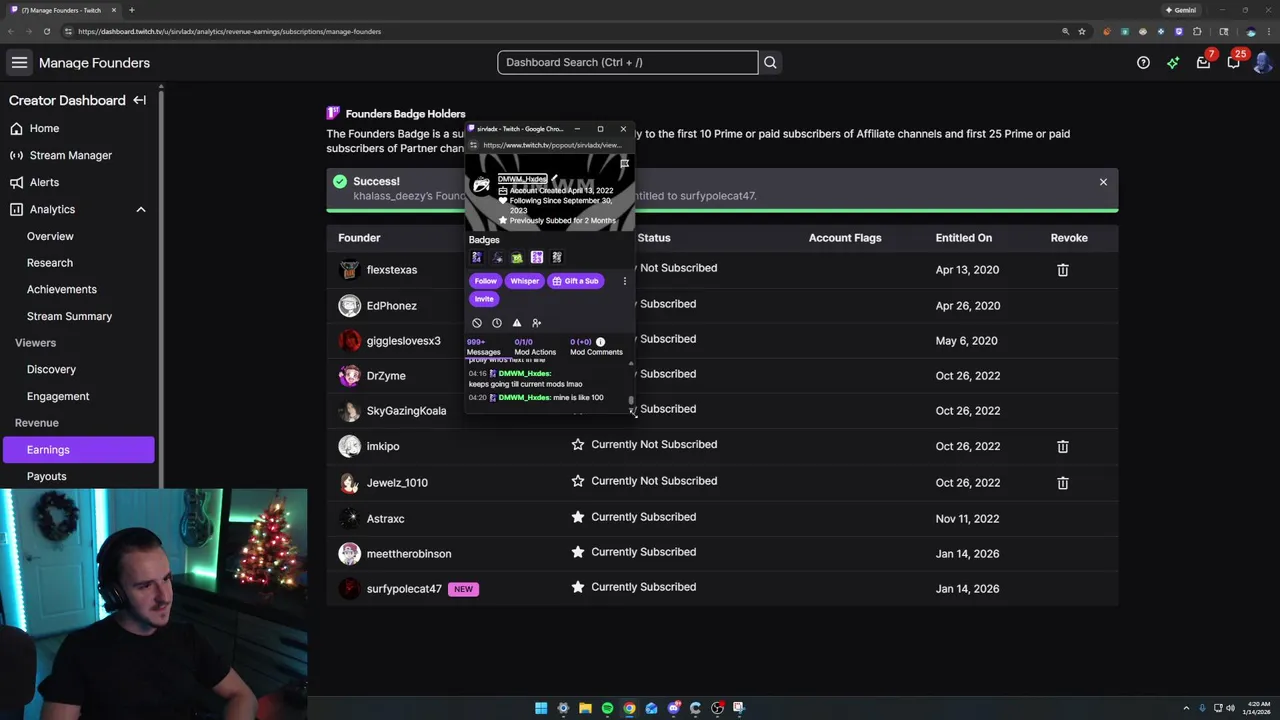This screenshot has width=1280, height=720.
Task: Open Chrome extensions puzzle icon
Action: [x=1197, y=31]
